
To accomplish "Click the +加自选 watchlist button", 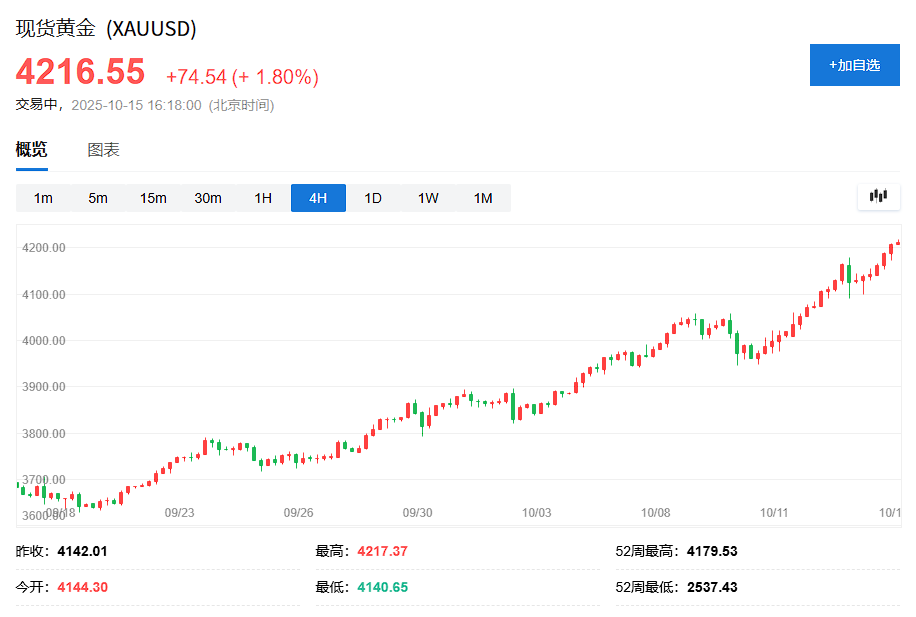I will click(x=855, y=64).
